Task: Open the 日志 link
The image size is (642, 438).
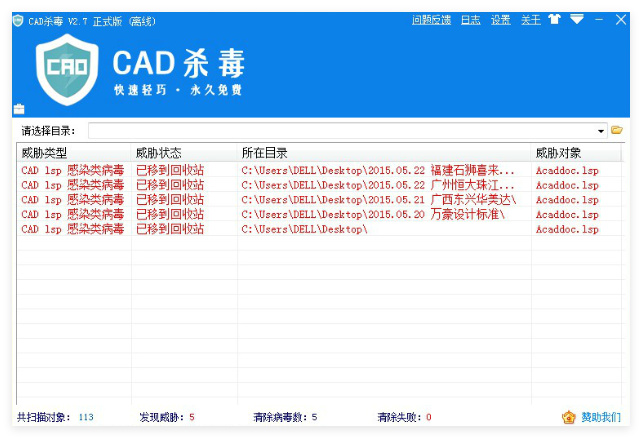Action: click(470, 20)
